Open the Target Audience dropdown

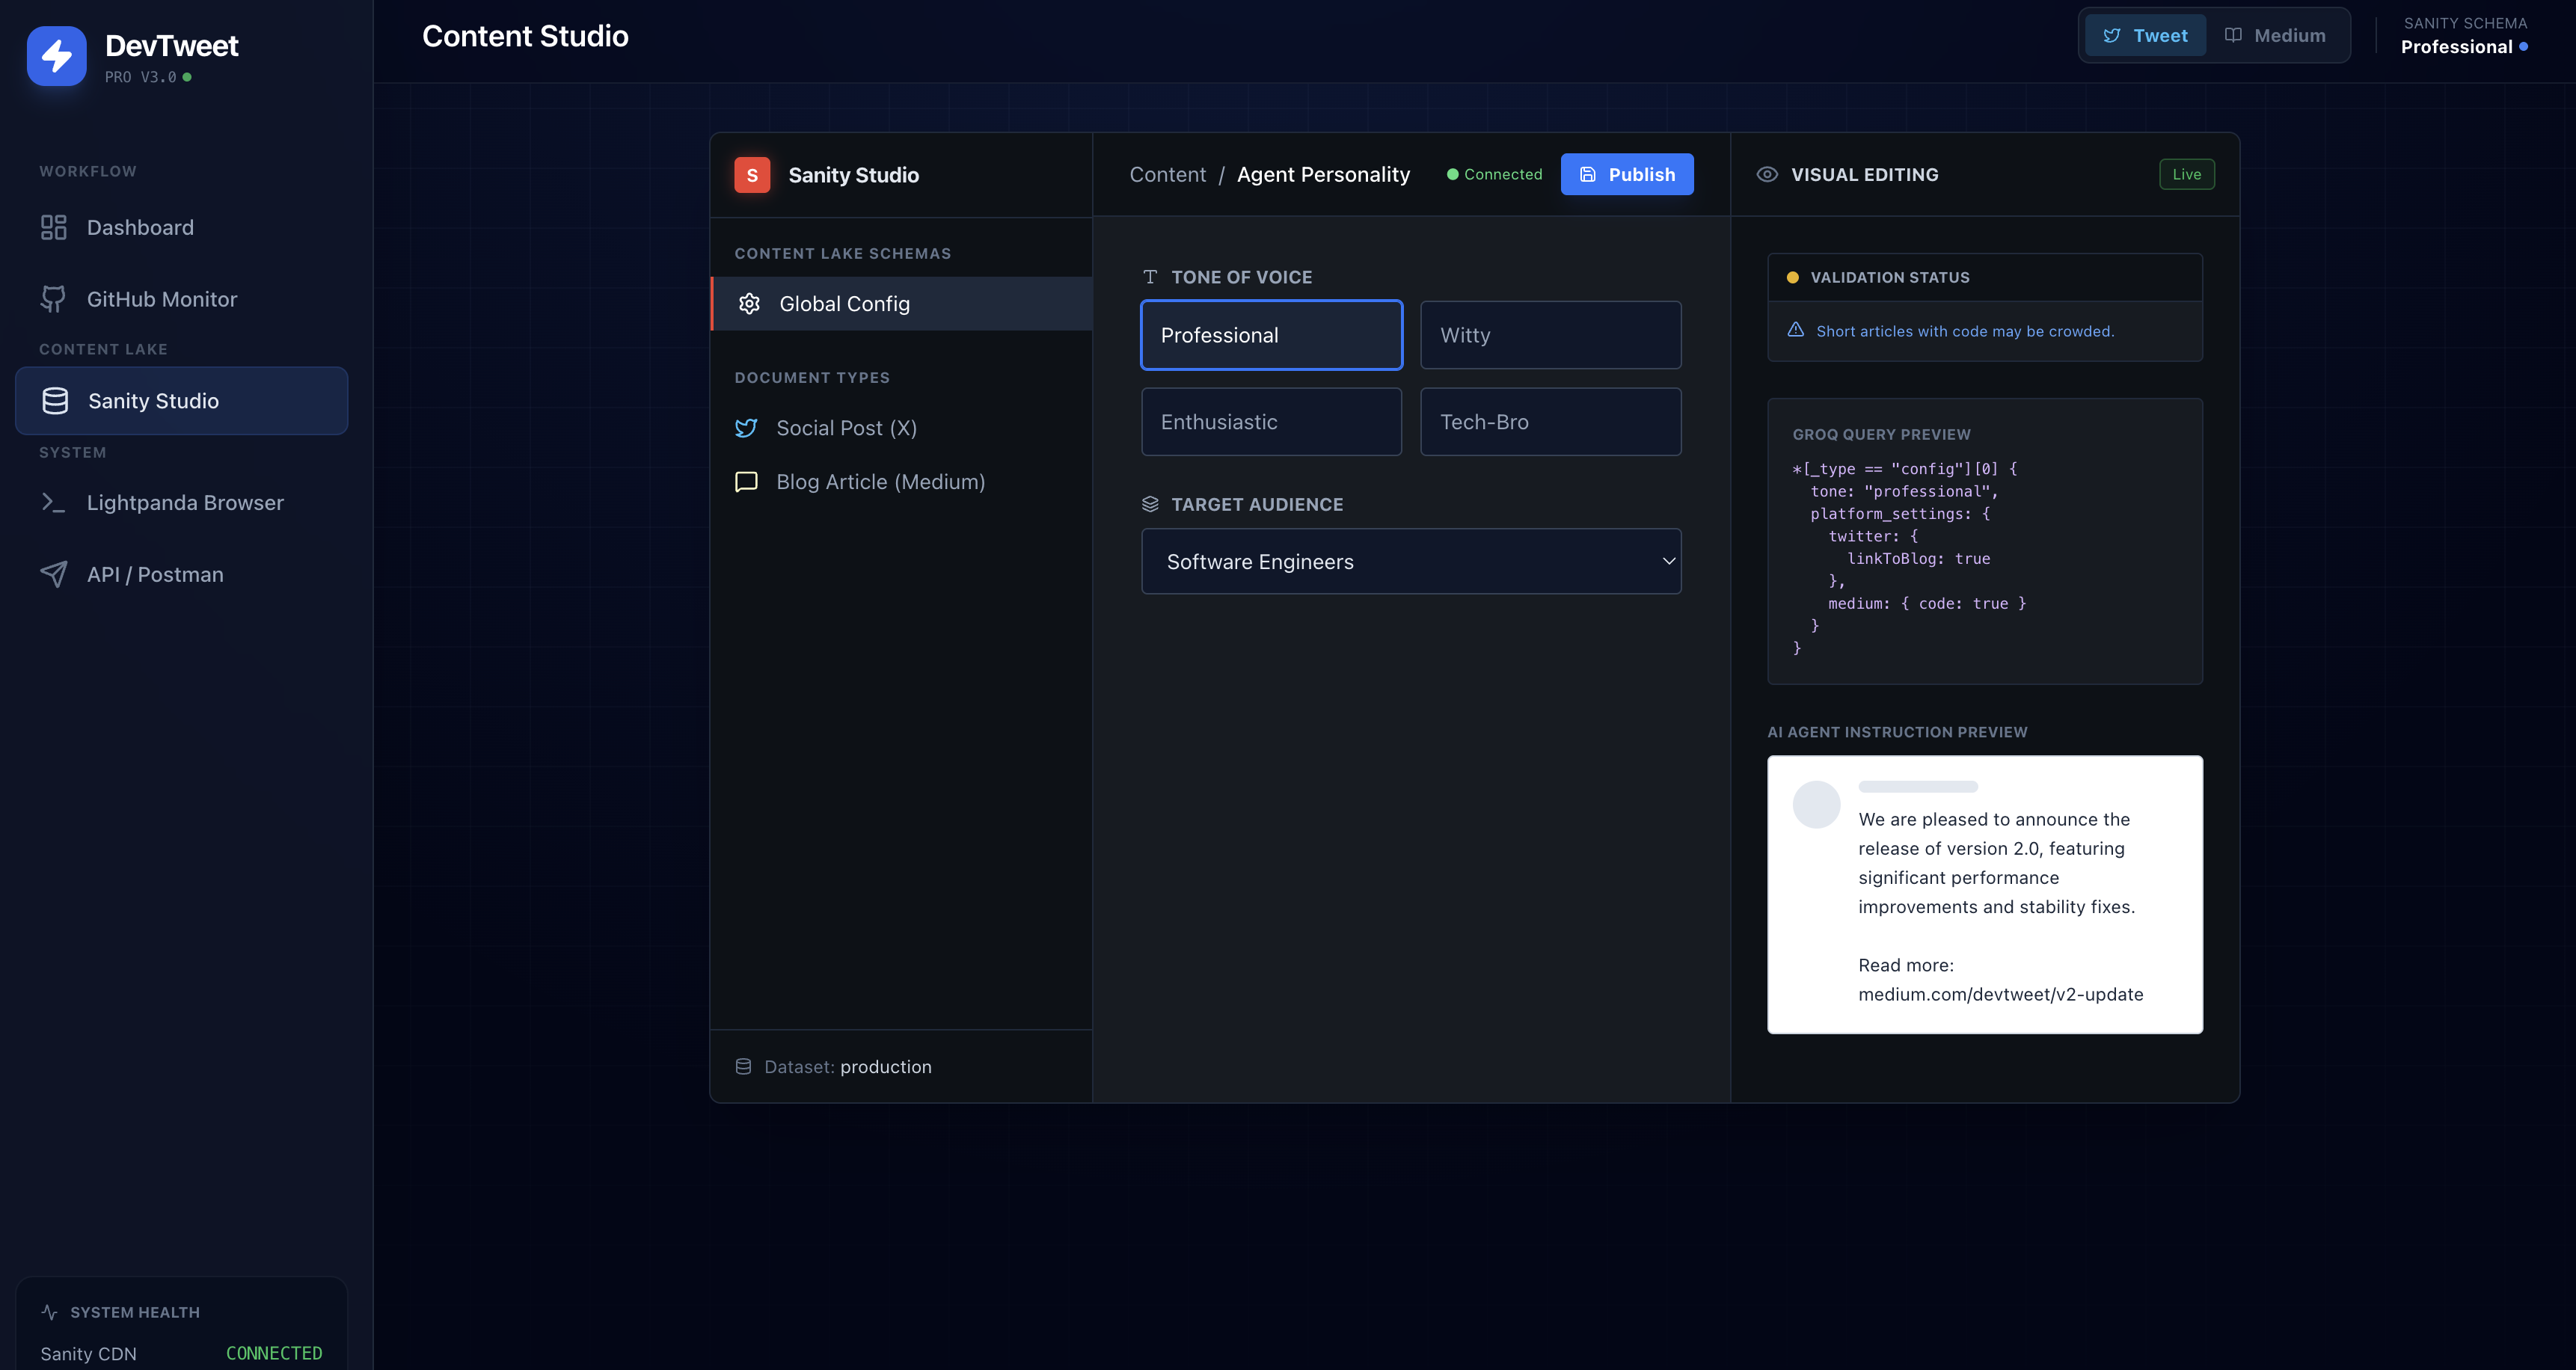pos(1411,562)
